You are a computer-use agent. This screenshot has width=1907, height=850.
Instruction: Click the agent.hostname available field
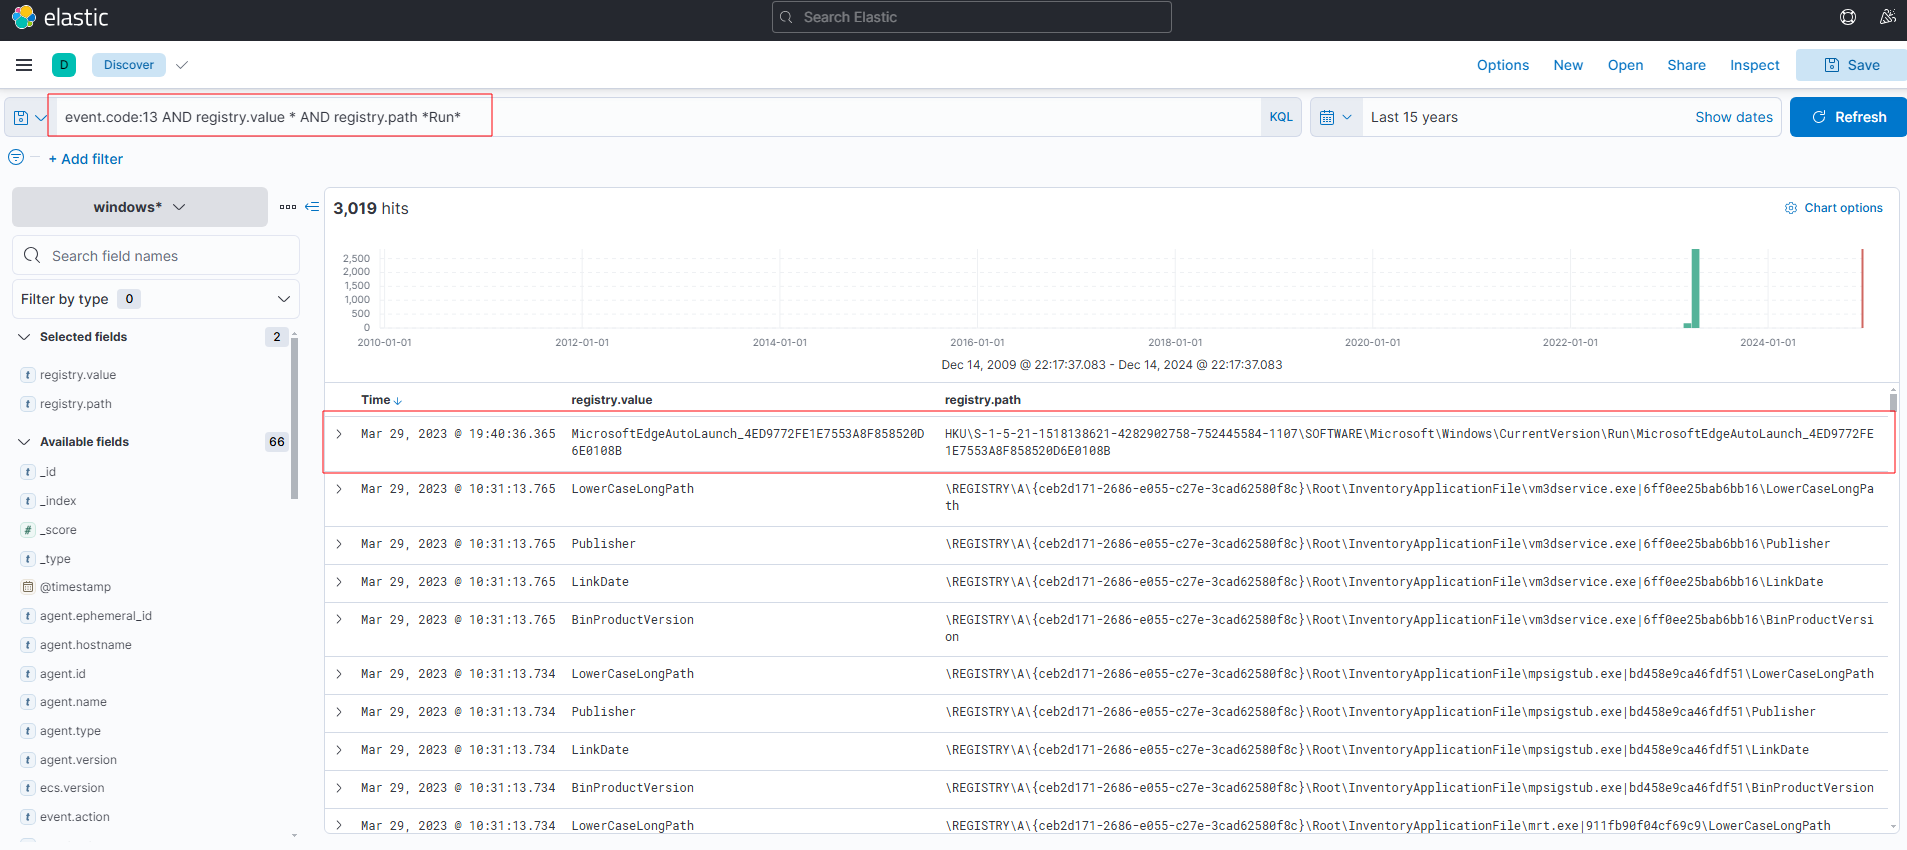coord(86,645)
